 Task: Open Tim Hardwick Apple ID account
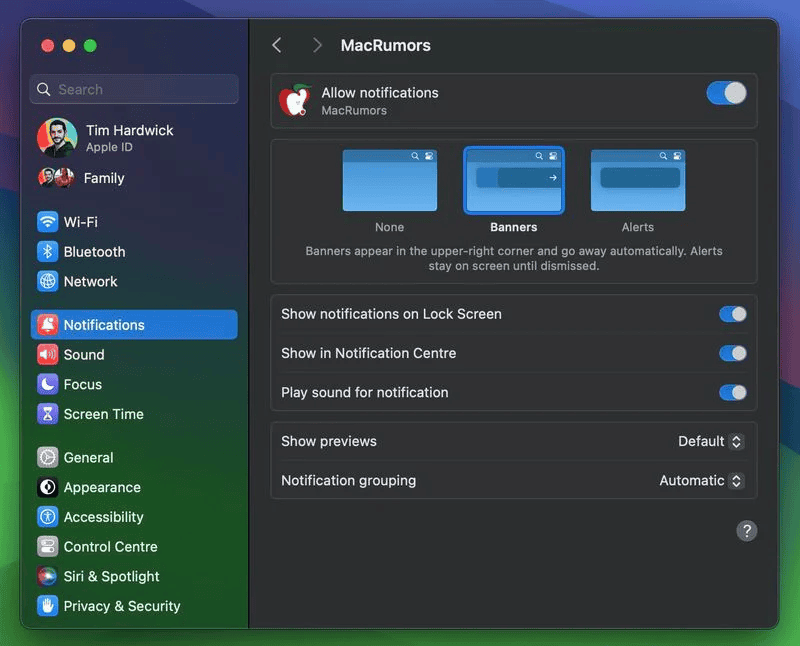(129, 138)
